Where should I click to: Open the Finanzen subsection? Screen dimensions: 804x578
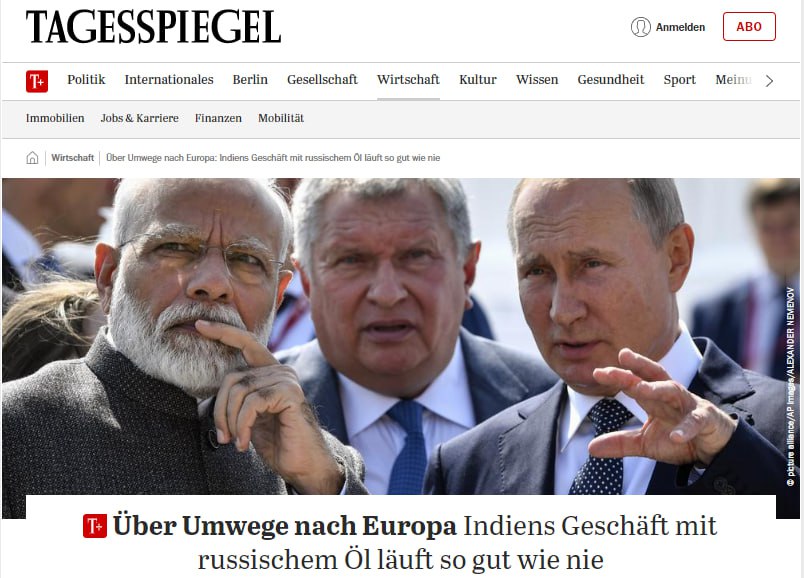tap(218, 118)
